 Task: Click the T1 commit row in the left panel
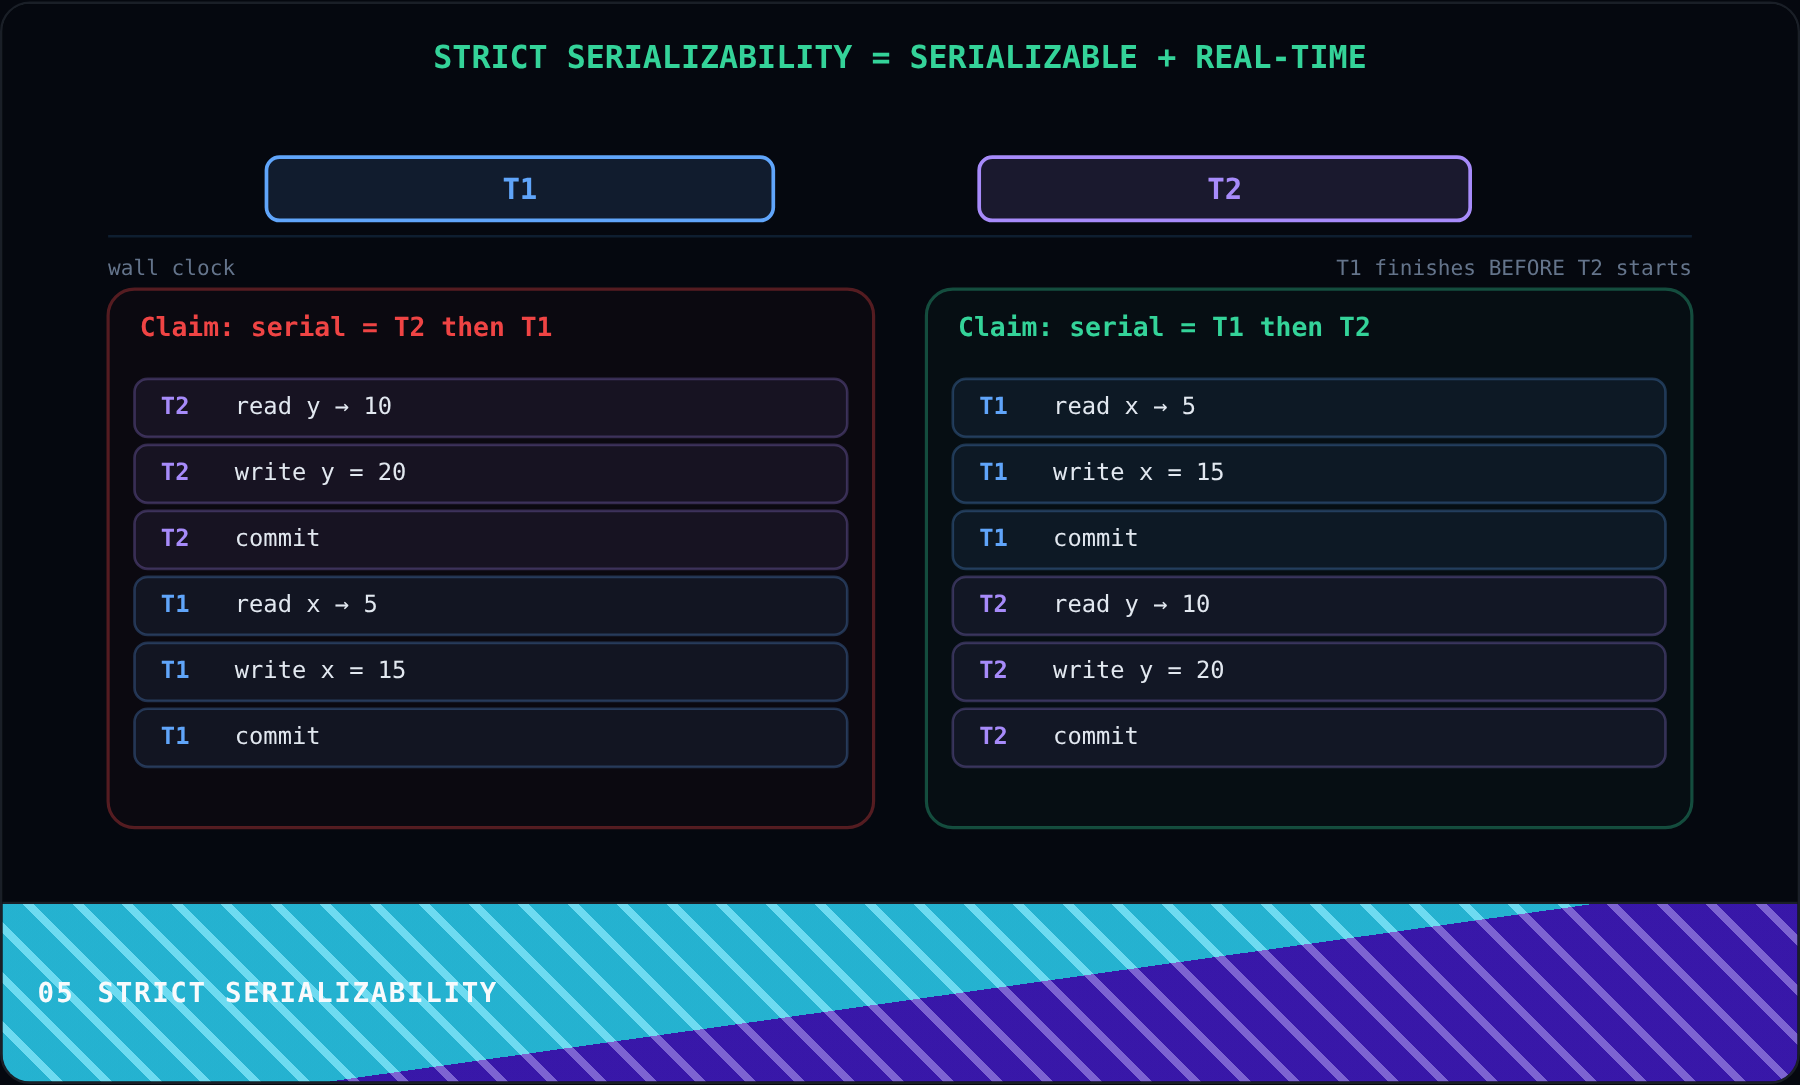click(491, 737)
